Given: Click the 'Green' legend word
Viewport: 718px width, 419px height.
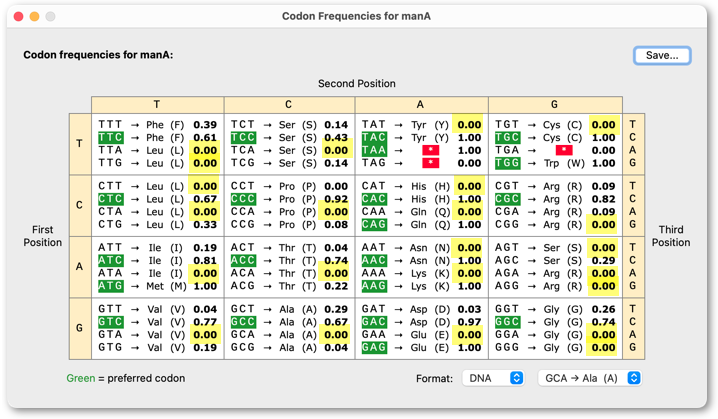Looking at the screenshot, I should [x=81, y=378].
